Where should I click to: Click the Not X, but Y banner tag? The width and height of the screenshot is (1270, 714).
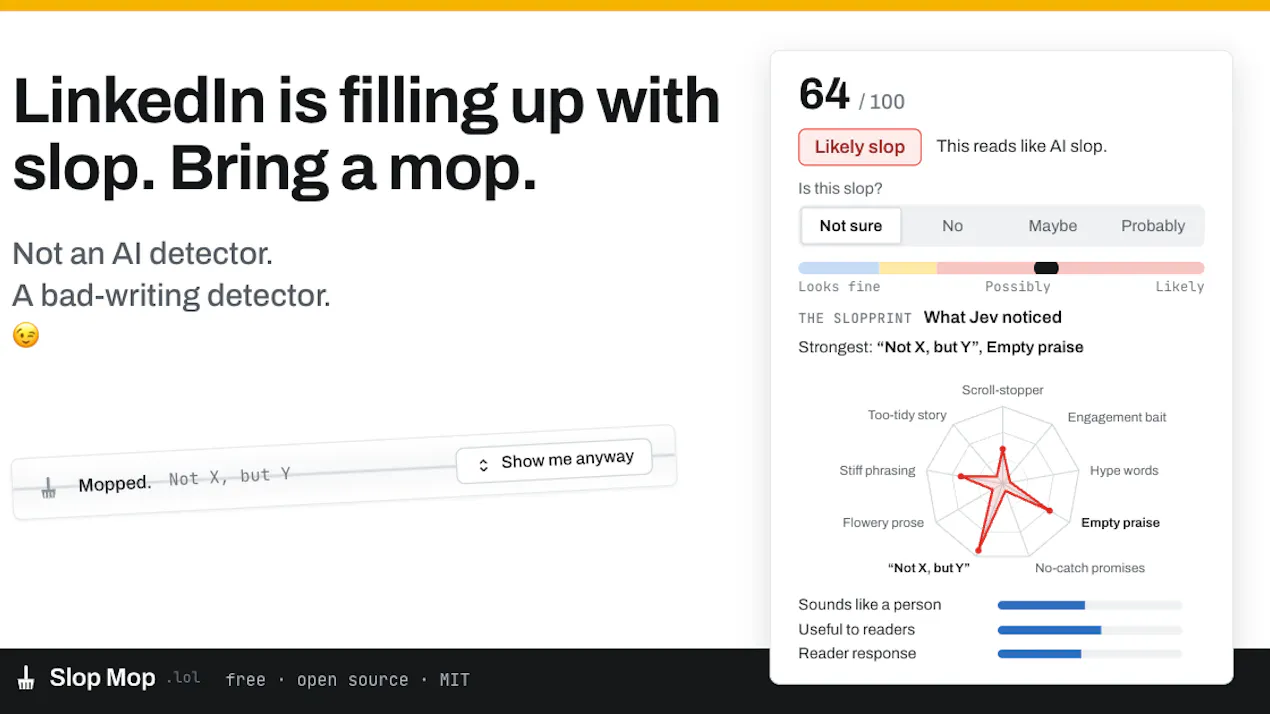[229, 477]
